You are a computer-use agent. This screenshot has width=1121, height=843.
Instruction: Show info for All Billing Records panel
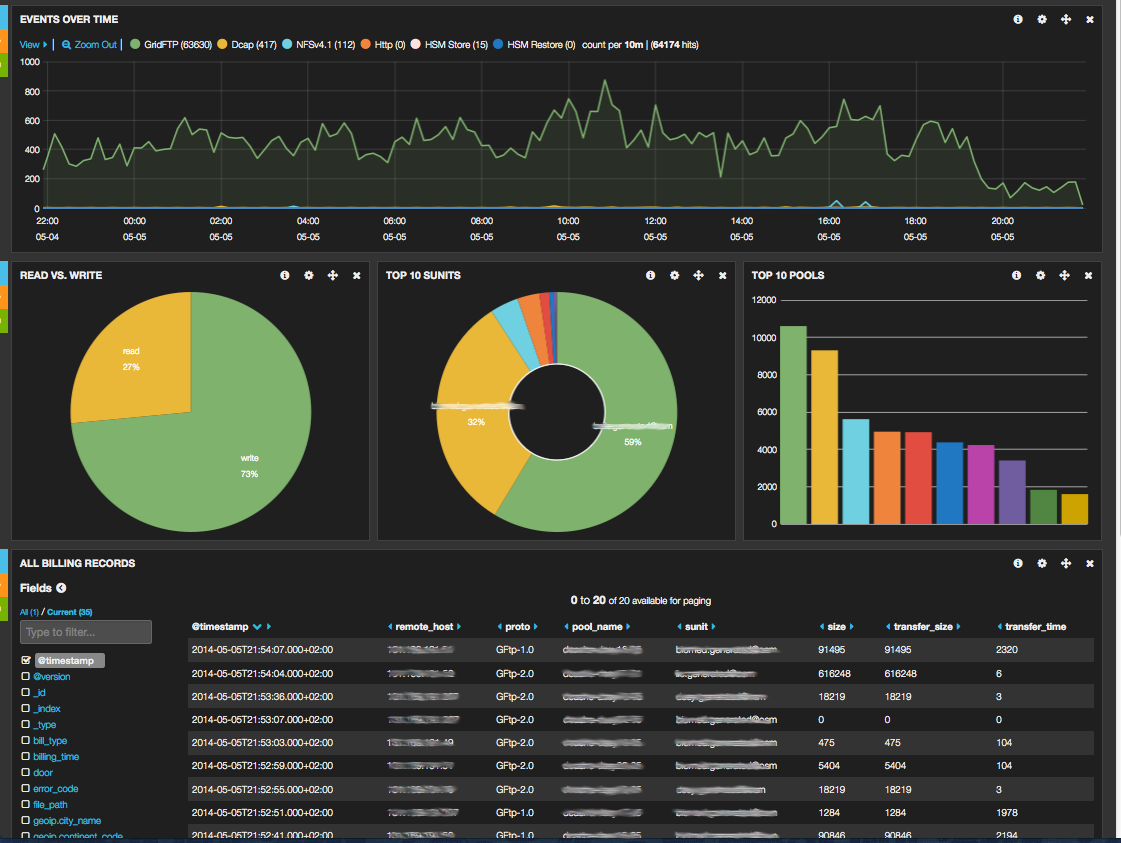[1018, 563]
